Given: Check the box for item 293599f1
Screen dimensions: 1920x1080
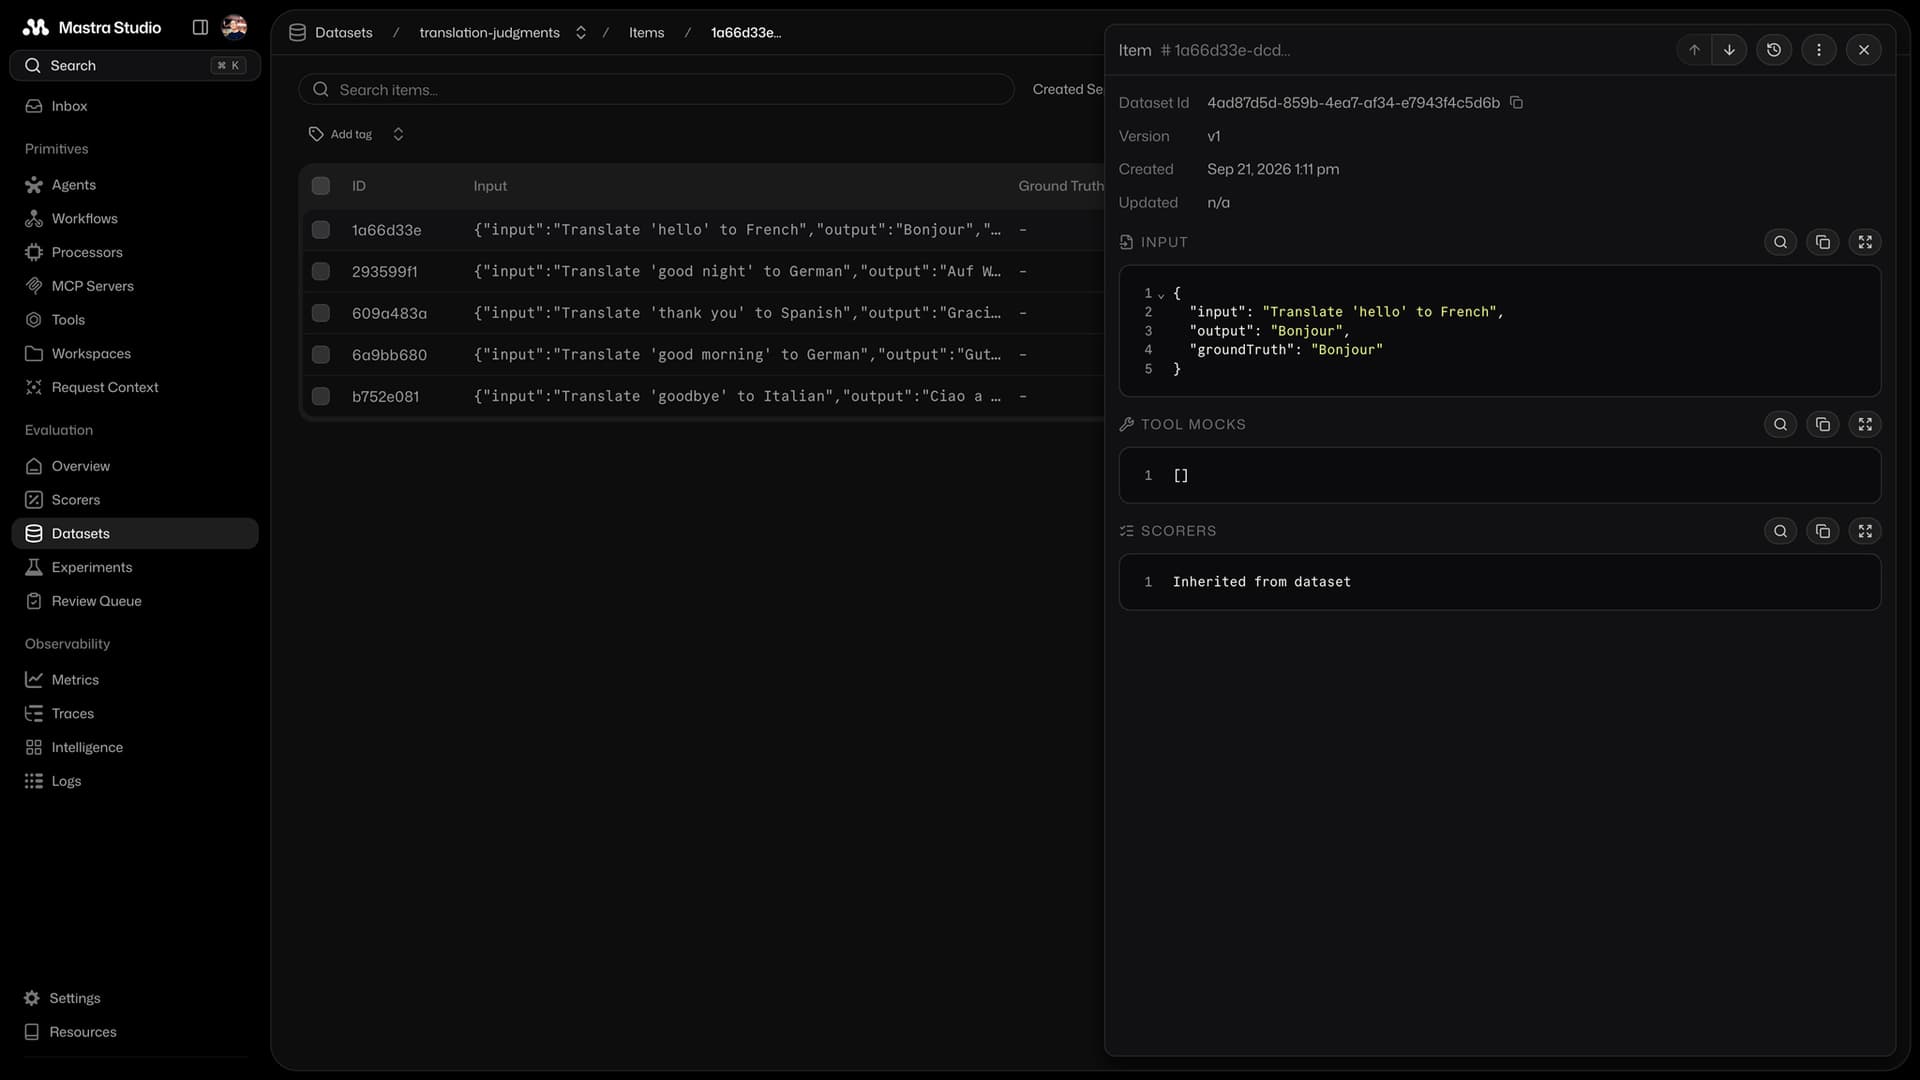Looking at the screenshot, I should coord(321,271).
